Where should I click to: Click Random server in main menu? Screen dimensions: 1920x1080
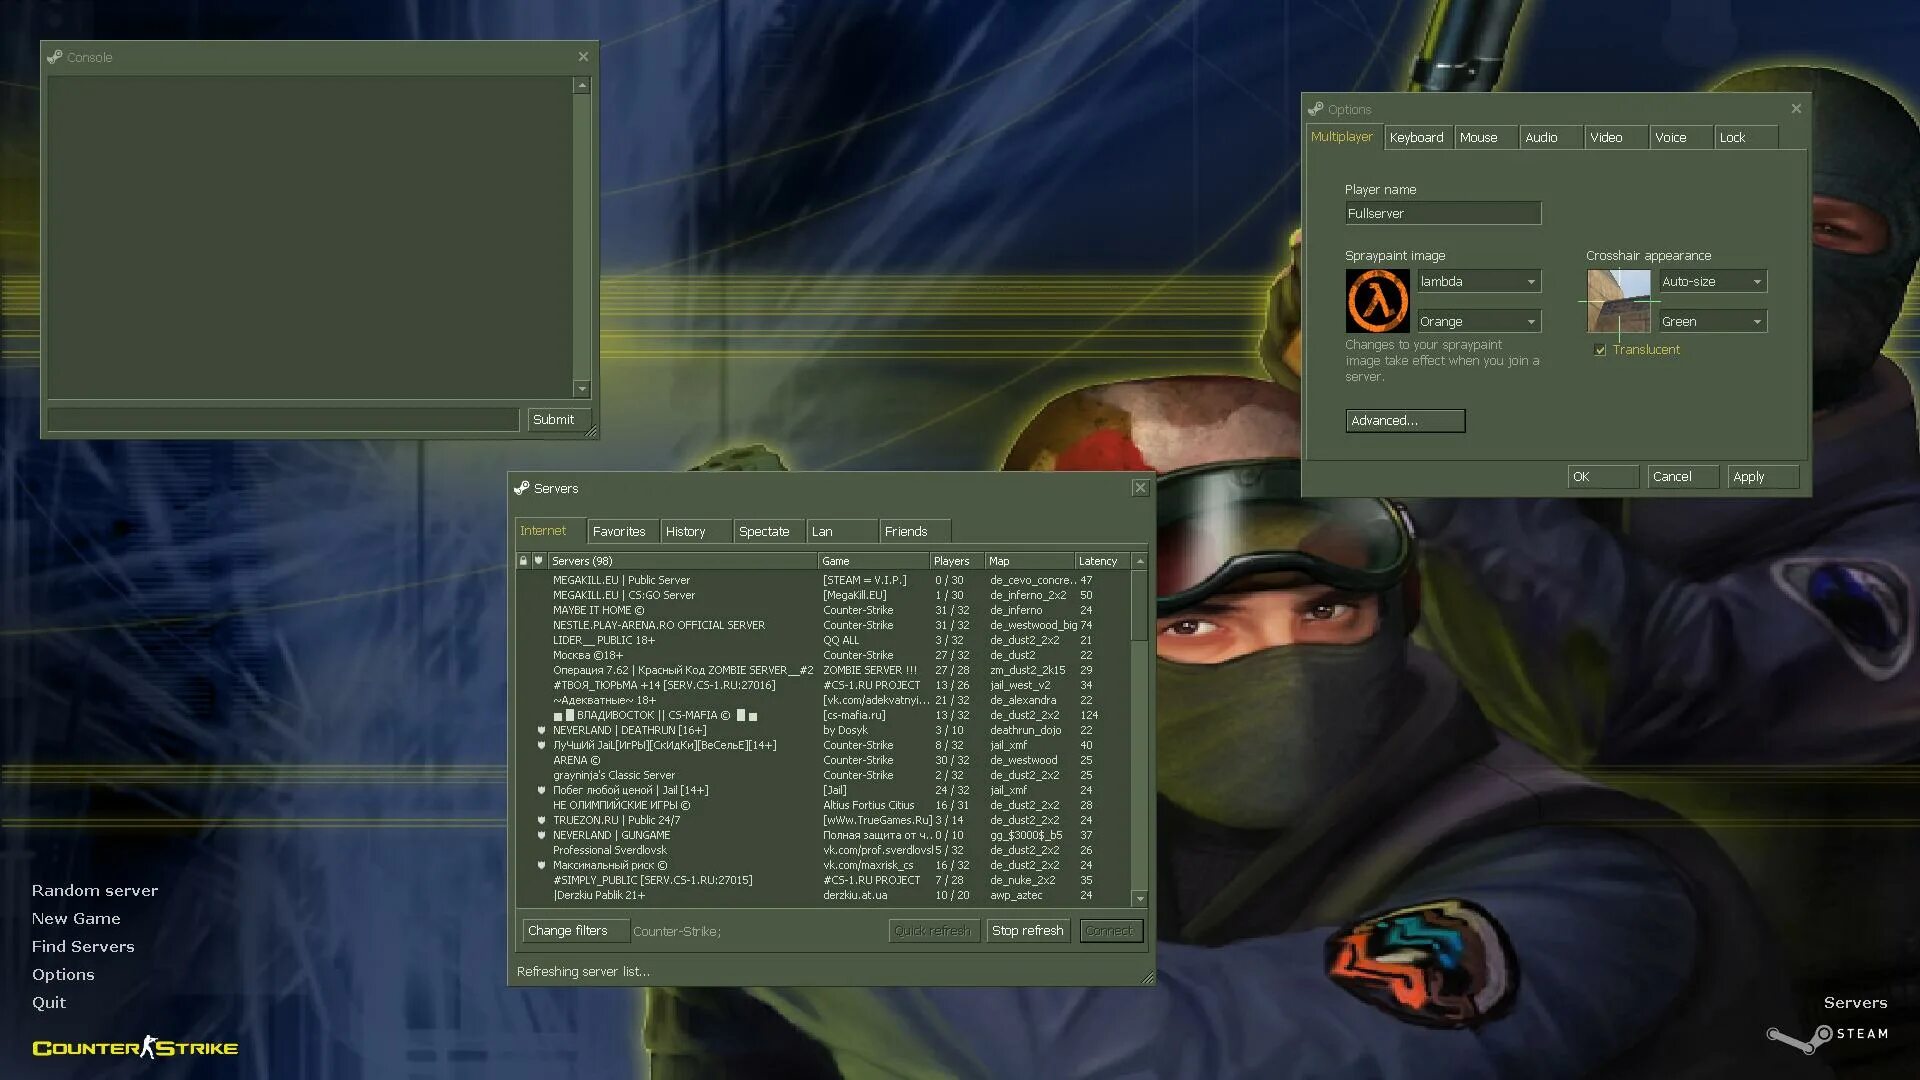pos(95,891)
